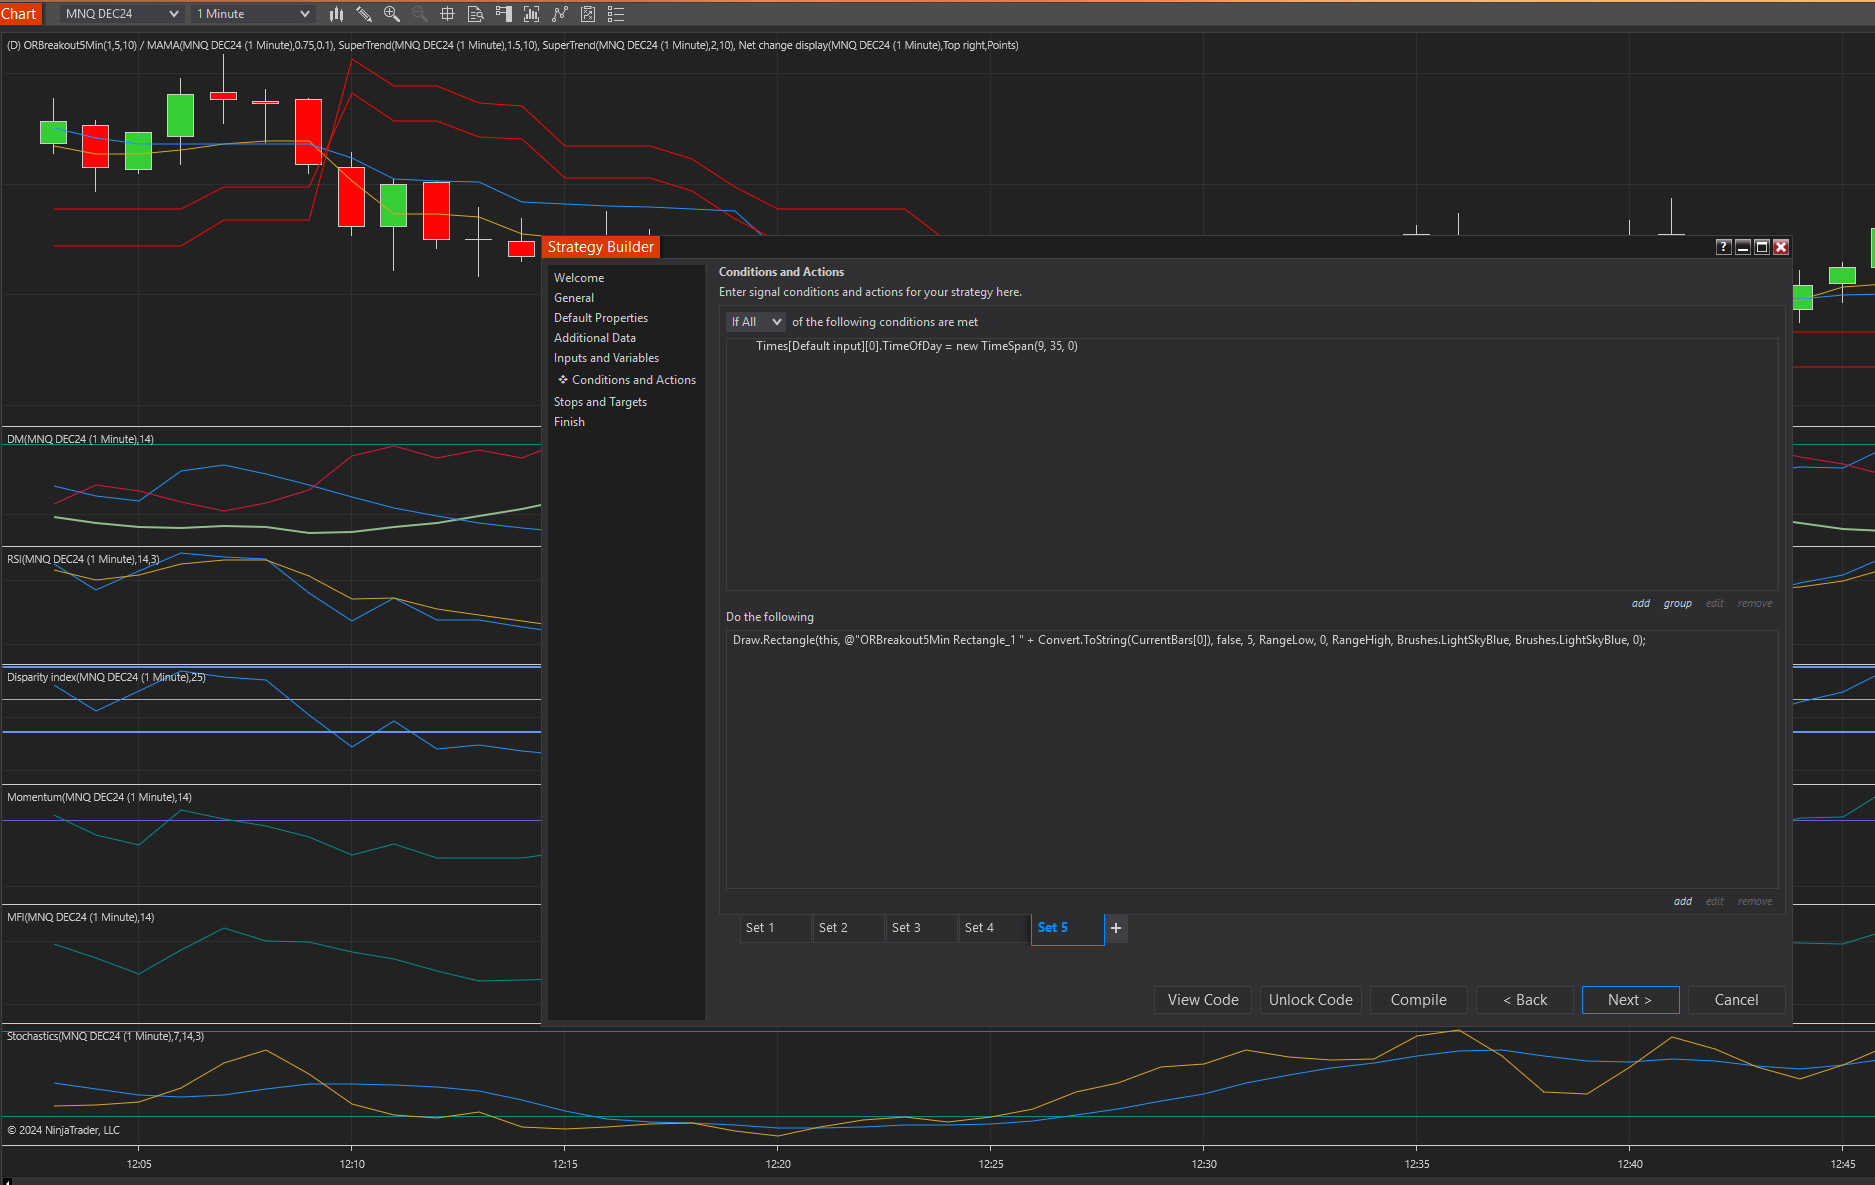Switch to the Set 1 tab
The height and width of the screenshot is (1185, 1875).
pos(775,928)
